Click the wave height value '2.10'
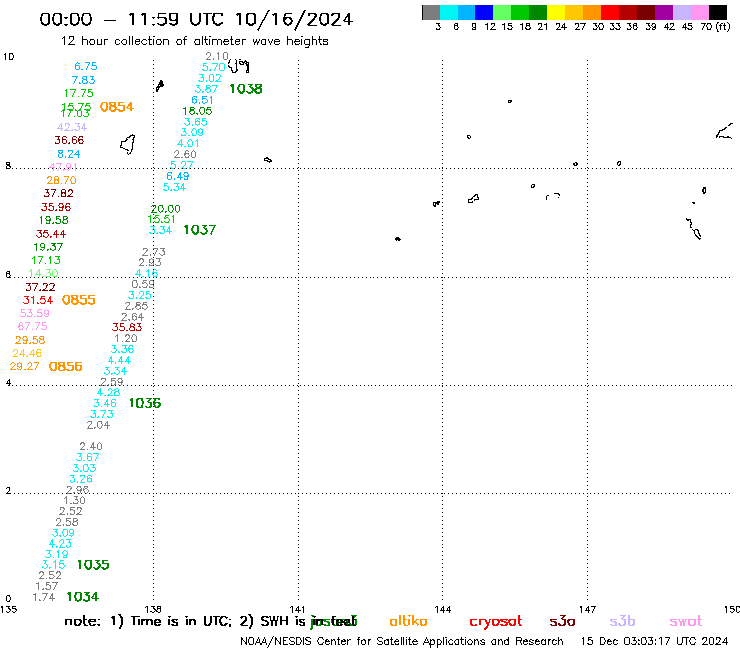Screen dimensions: 740x650 (217, 56)
